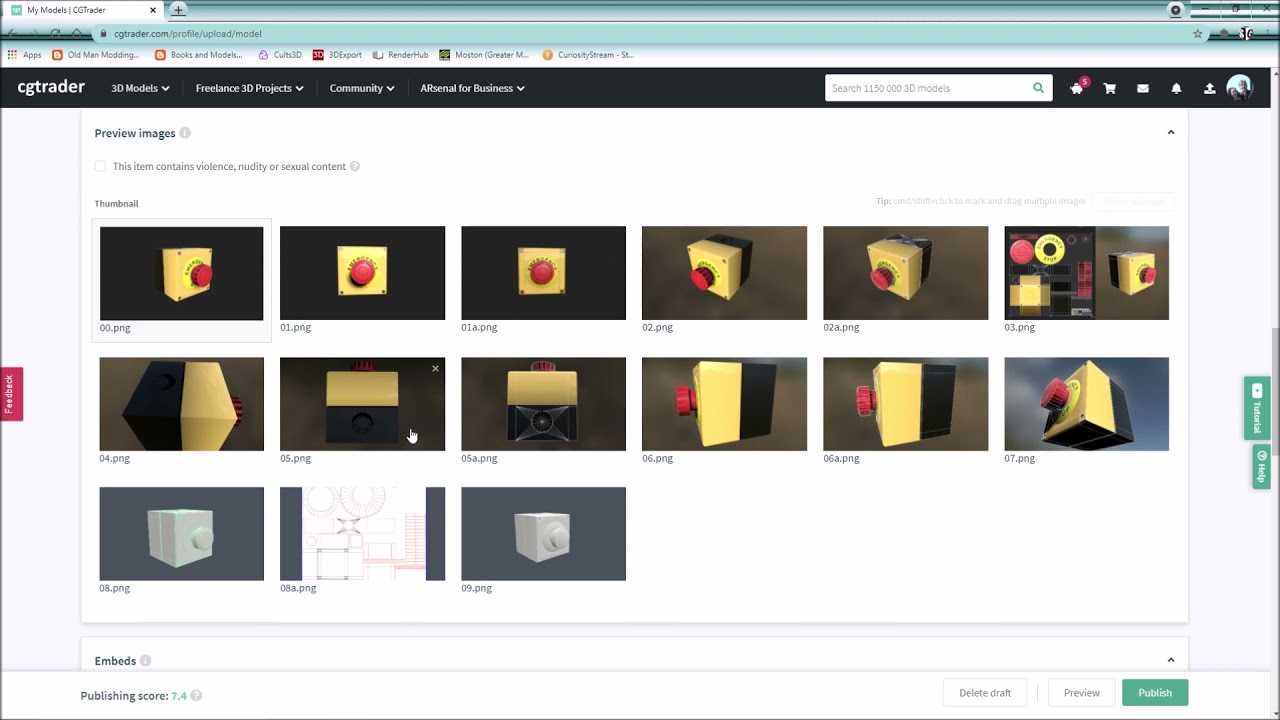Click the info icon beside violence checkbox label
1280x720 pixels.
pyautogui.click(x=355, y=167)
